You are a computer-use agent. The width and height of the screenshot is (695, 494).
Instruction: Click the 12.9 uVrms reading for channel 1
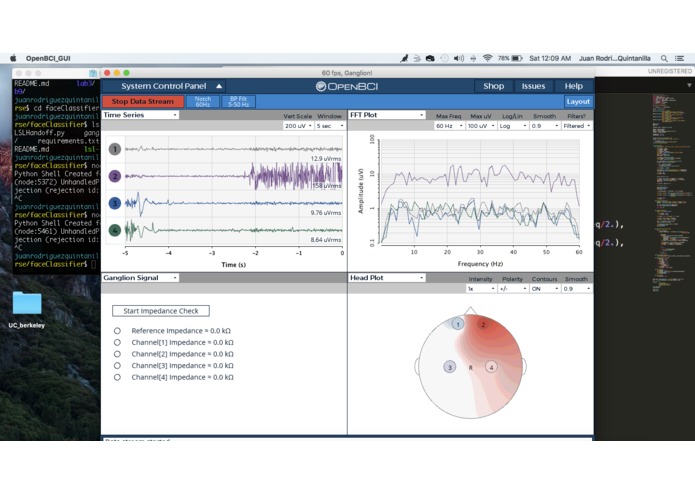pyautogui.click(x=326, y=159)
